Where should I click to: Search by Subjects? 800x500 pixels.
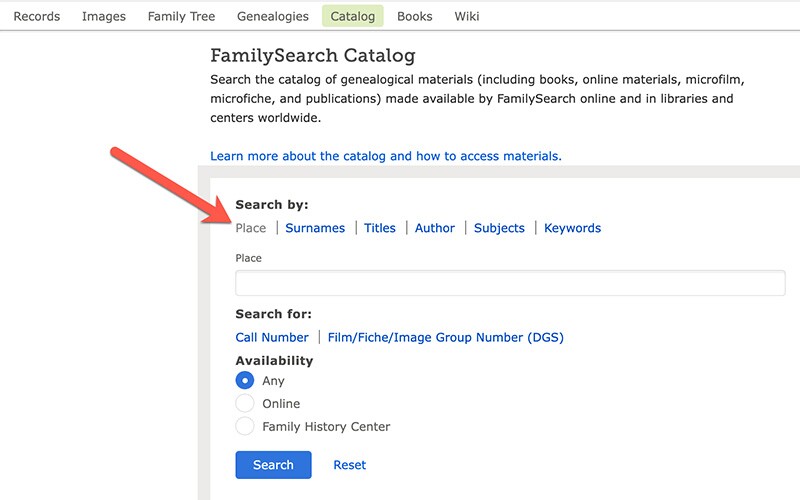(499, 228)
